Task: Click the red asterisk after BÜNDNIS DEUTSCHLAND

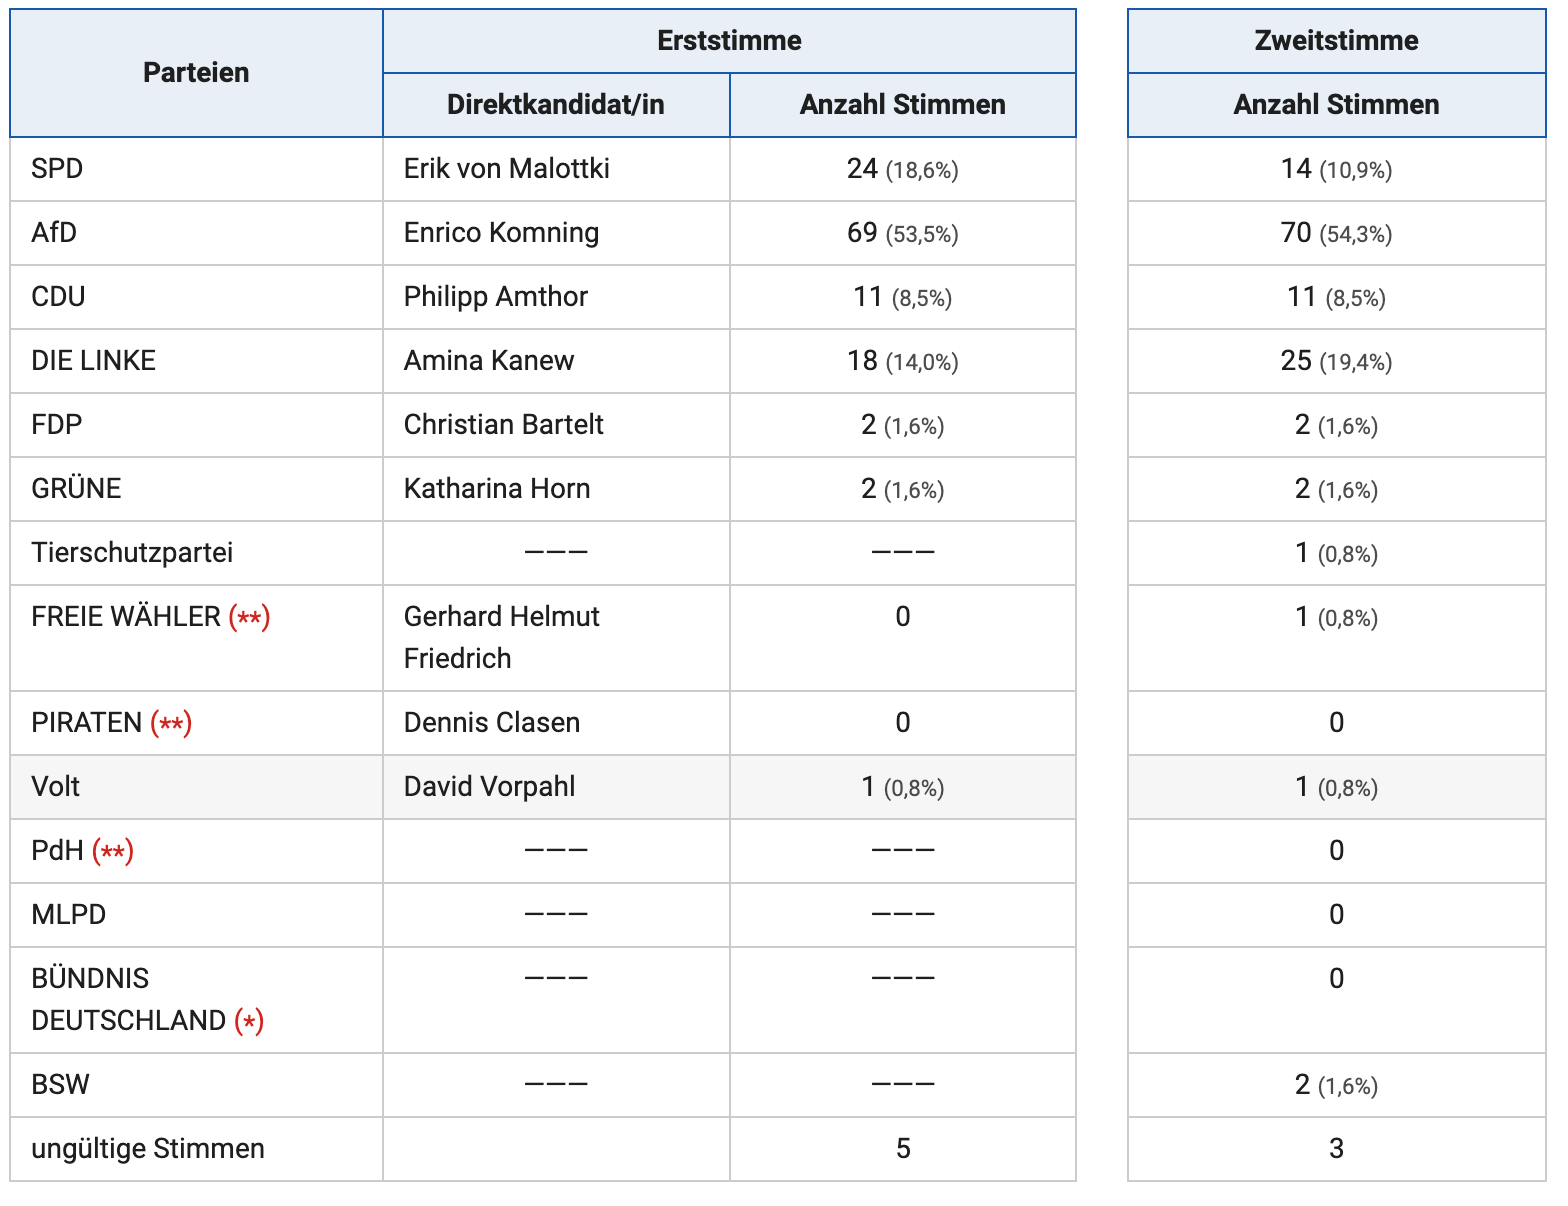Action: pos(249,1022)
